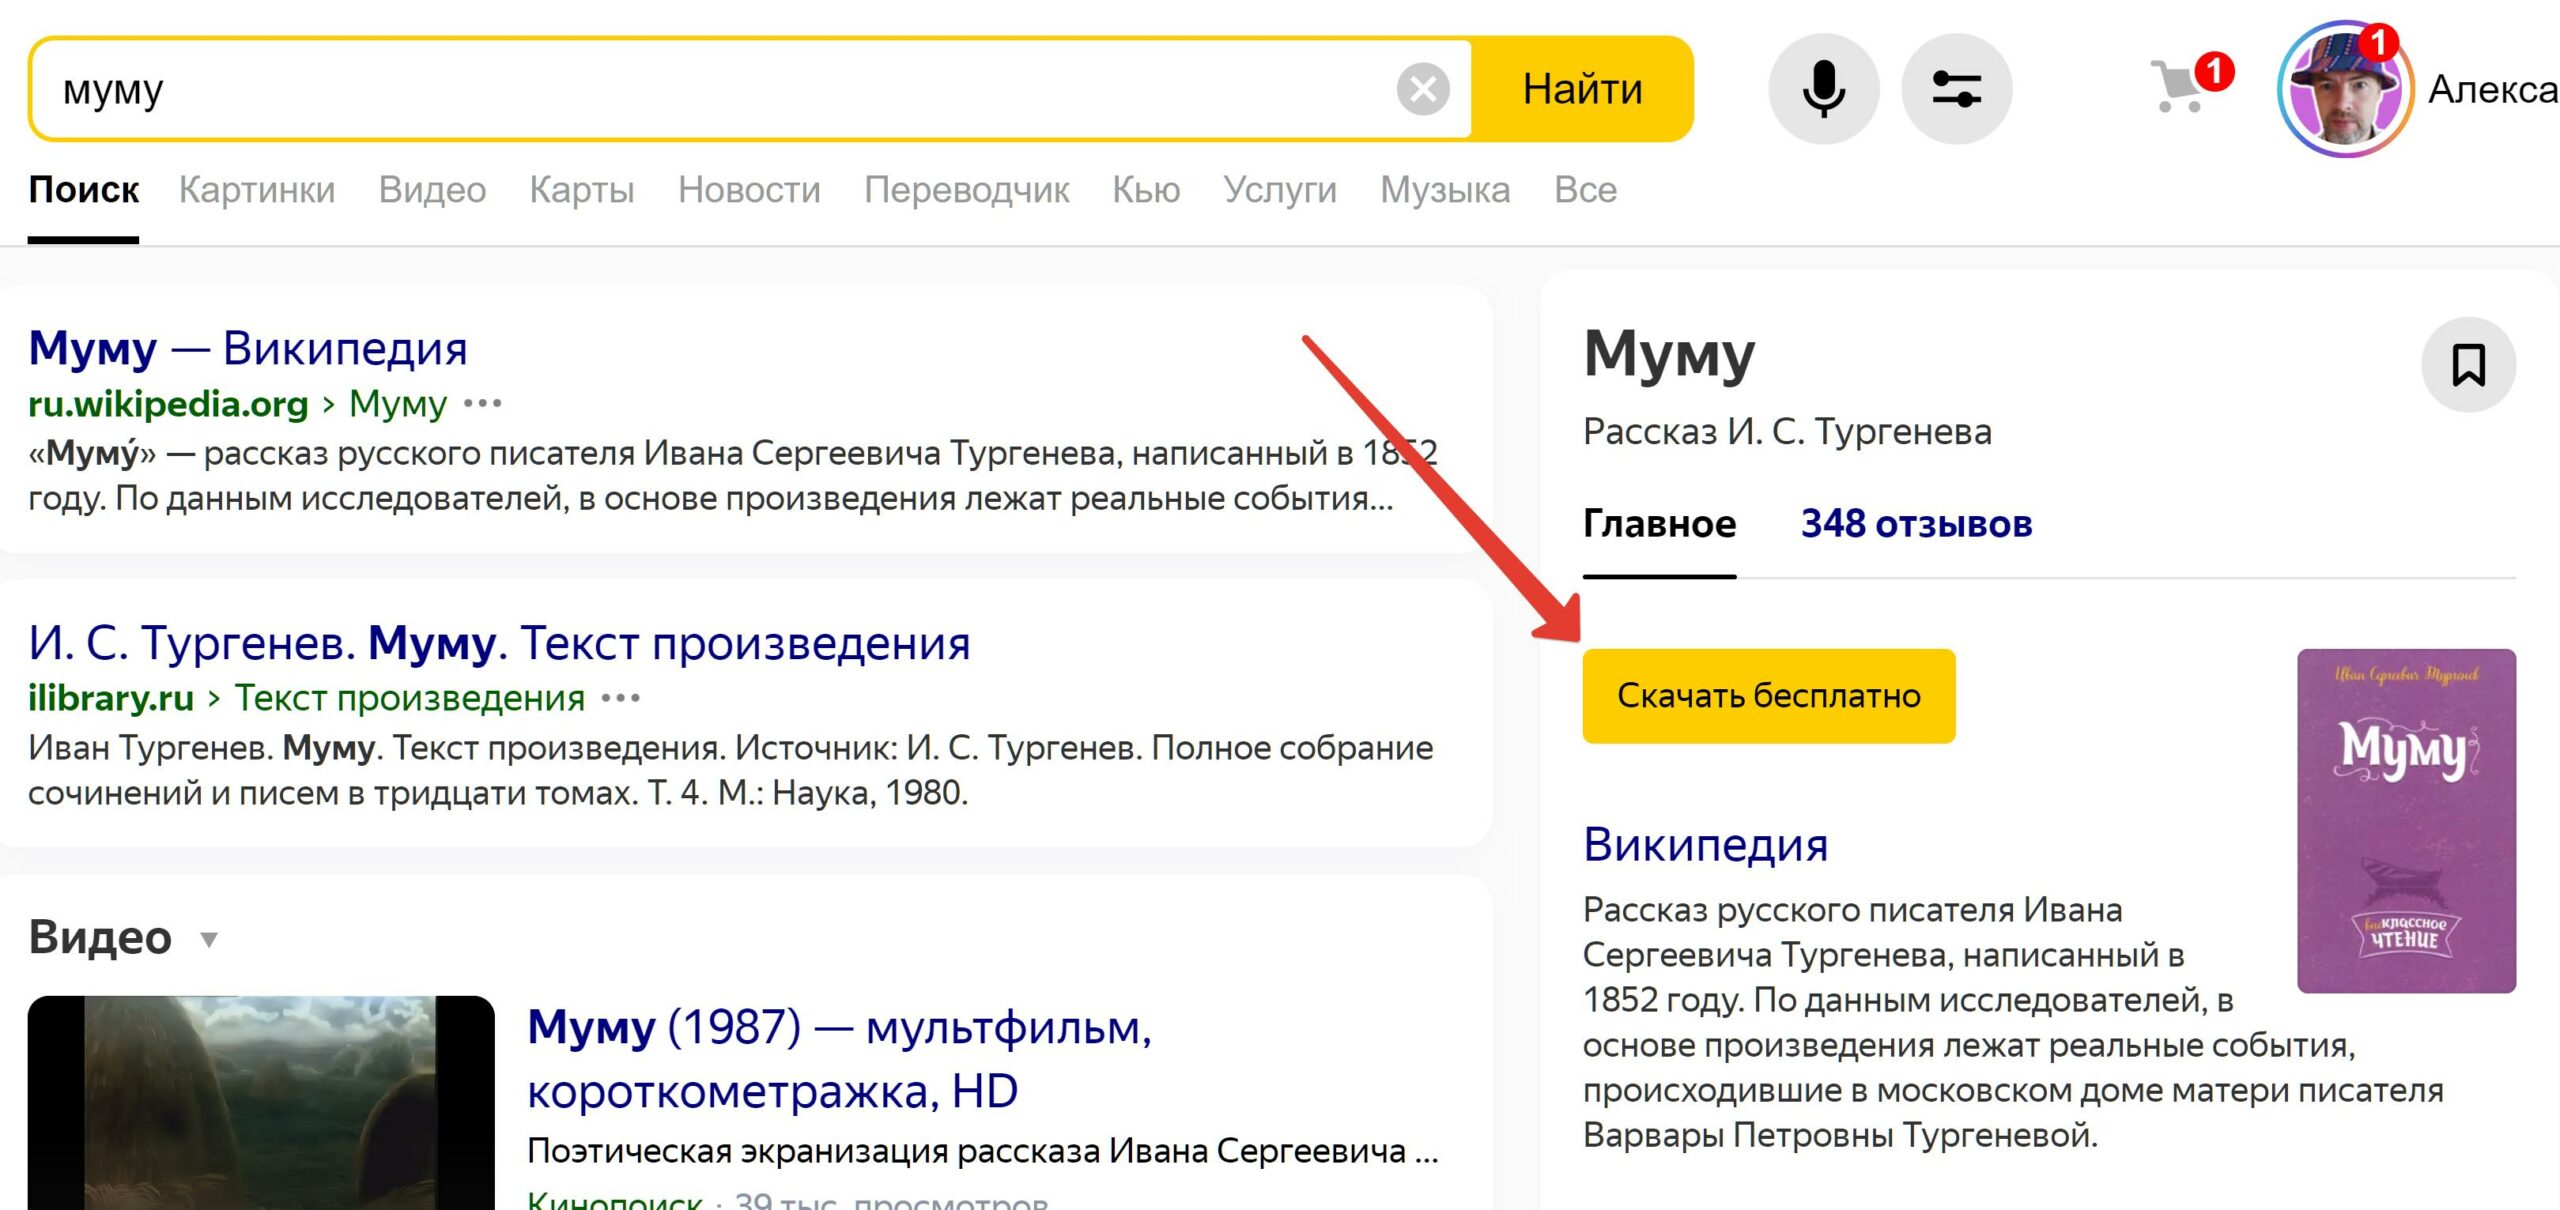
Task: Play the Муму 1987 video thumbnail
Action: pyautogui.click(x=261, y=1102)
